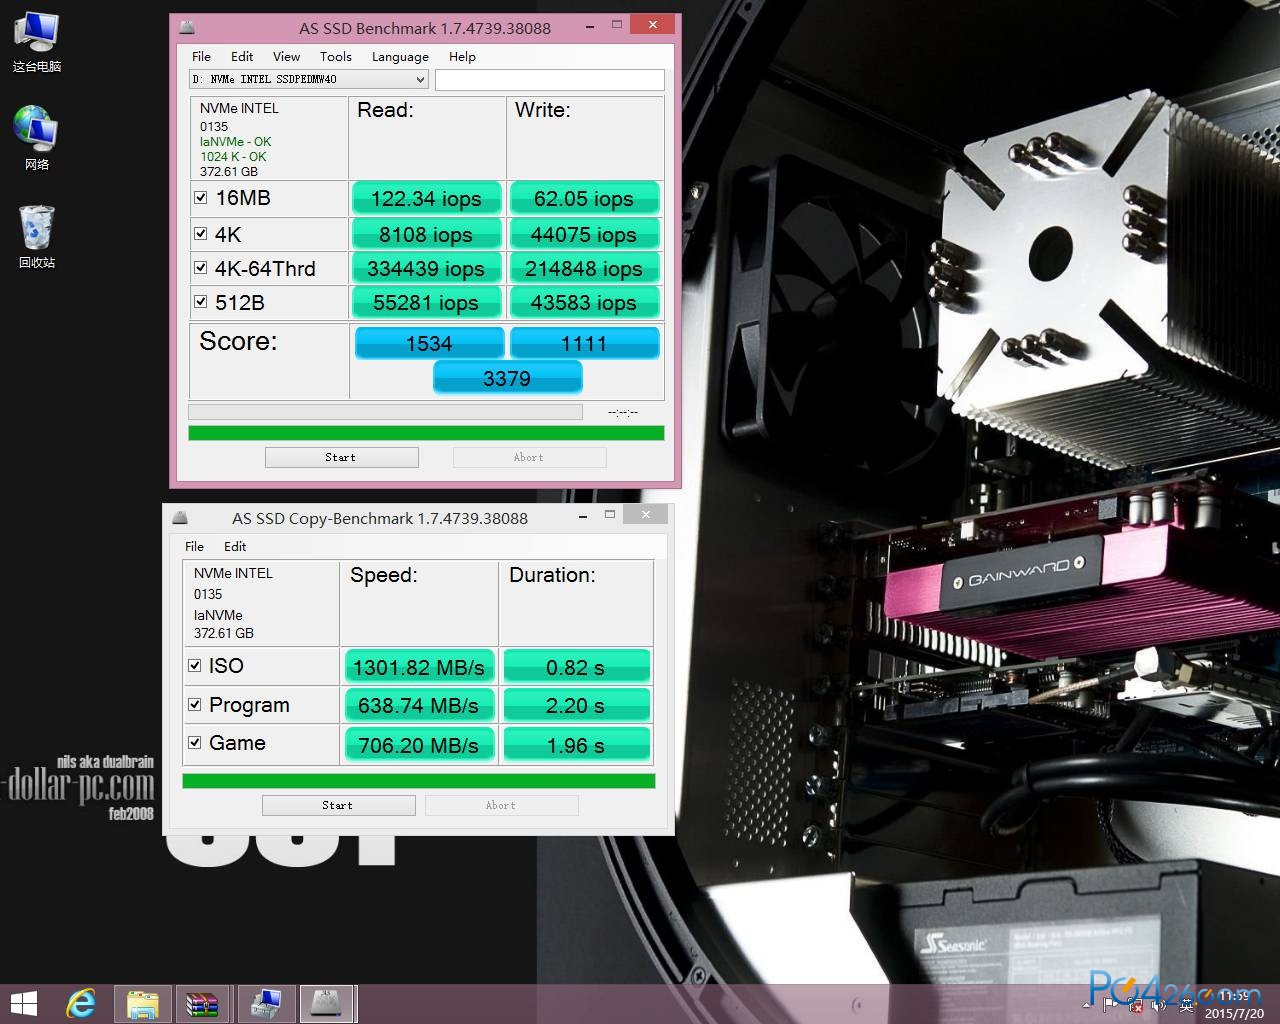The image size is (1280, 1024).
Task: Open File Explorer from taskbar
Action: point(142,1003)
